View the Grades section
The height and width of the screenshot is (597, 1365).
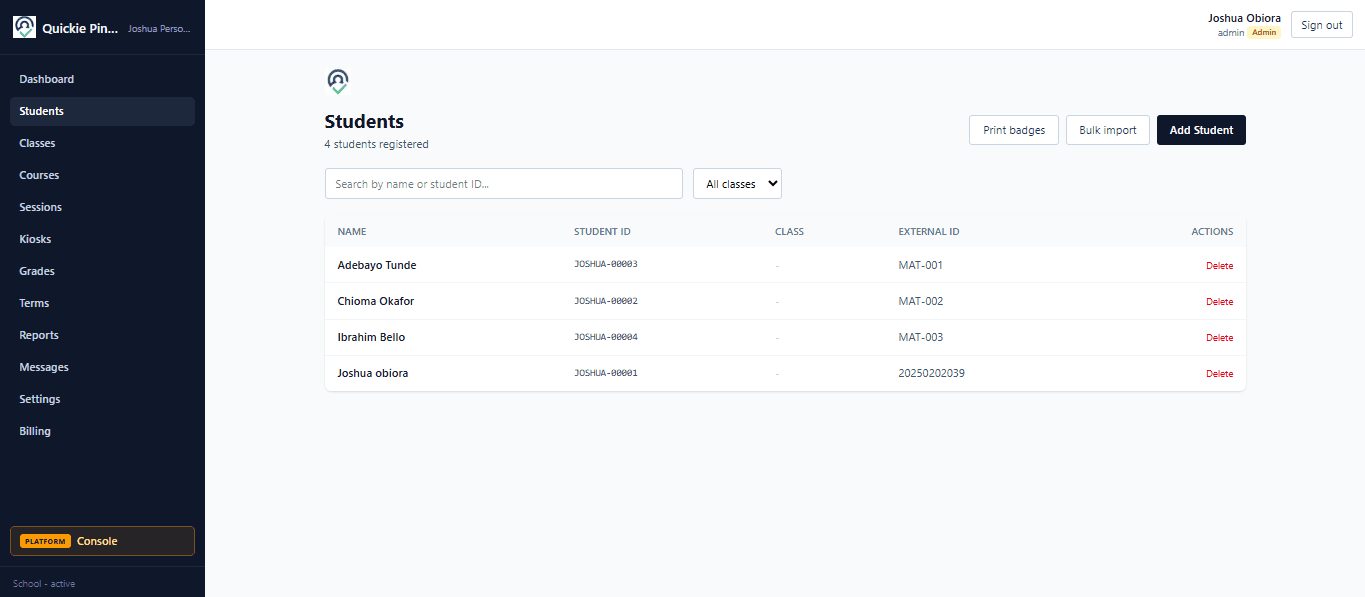pos(102,271)
